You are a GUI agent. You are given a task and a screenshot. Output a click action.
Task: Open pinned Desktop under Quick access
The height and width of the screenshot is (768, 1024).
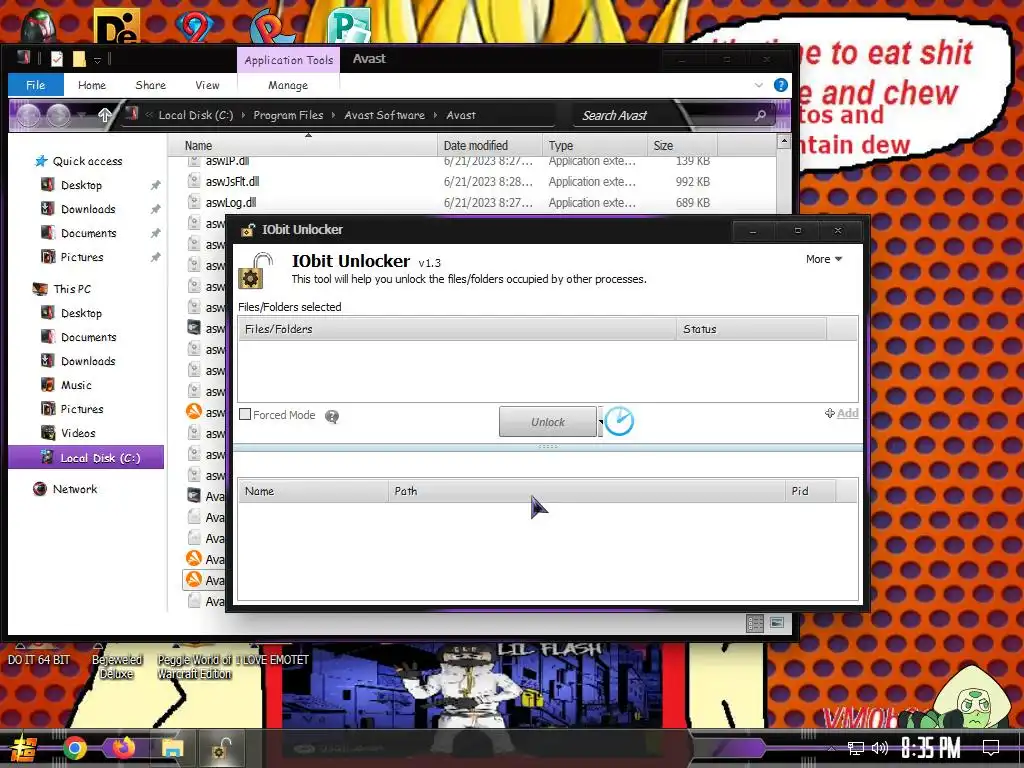click(81, 185)
